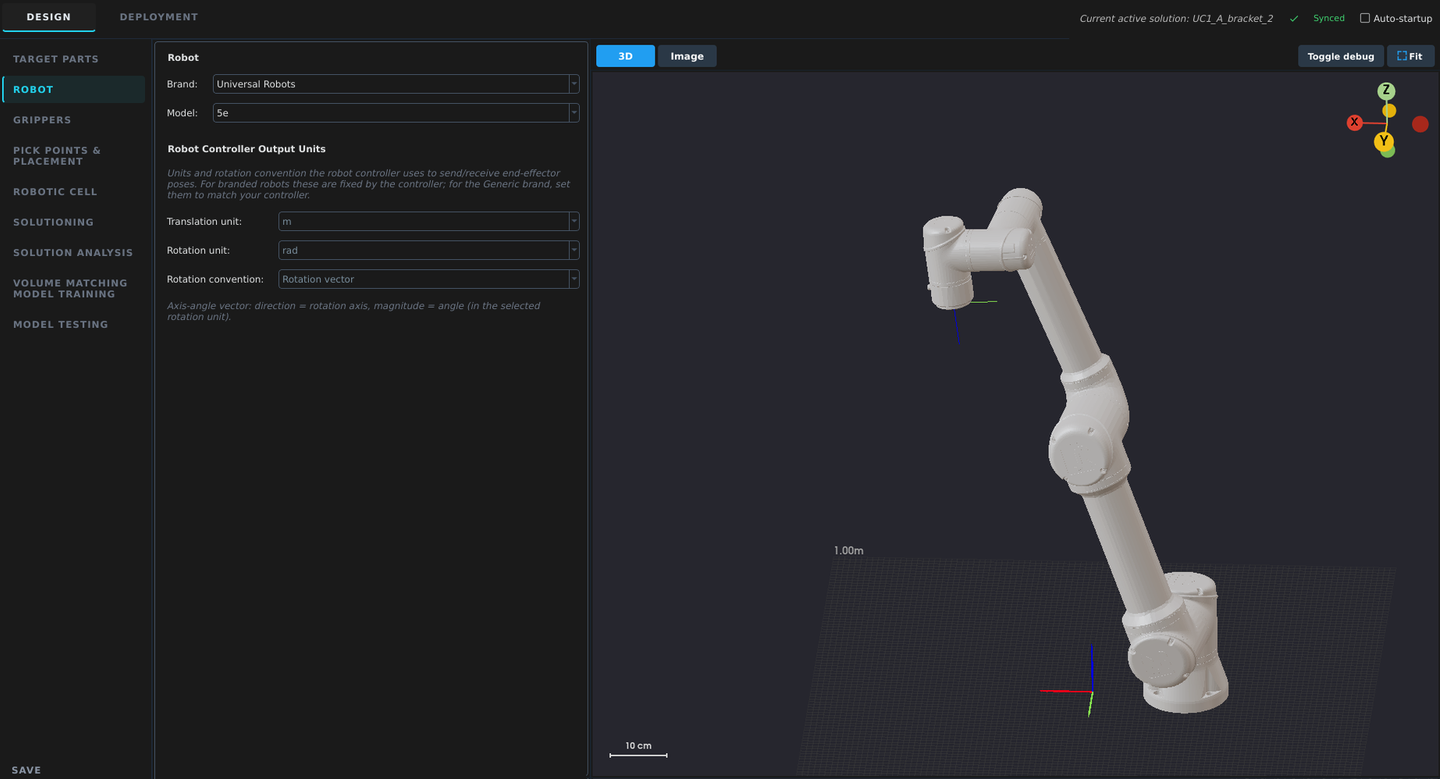This screenshot has width=1440, height=779.
Task: Select the Robot sidebar item
Action: 73,89
